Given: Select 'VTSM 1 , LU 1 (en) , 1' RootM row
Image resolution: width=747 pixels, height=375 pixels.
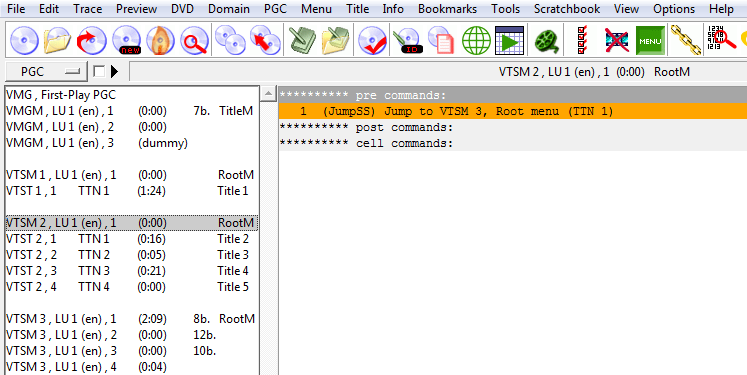Looking at the screenshot, I should tap(132, 175).
